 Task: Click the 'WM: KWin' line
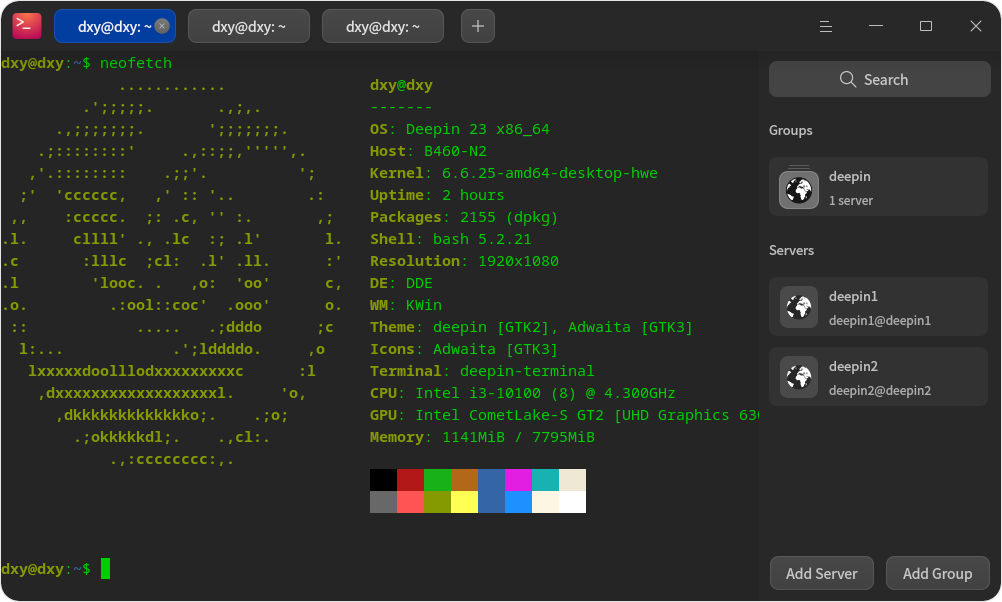coord(406,305)
